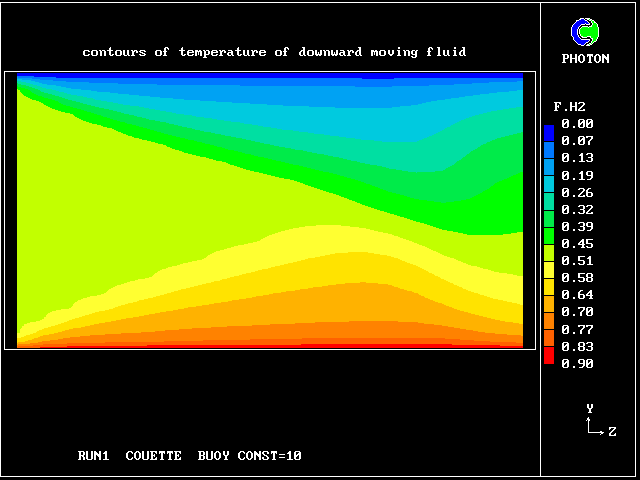The image size is (640, 480).
Task: Select the red 0.90 legend swatch
Action: pos(549,357)
